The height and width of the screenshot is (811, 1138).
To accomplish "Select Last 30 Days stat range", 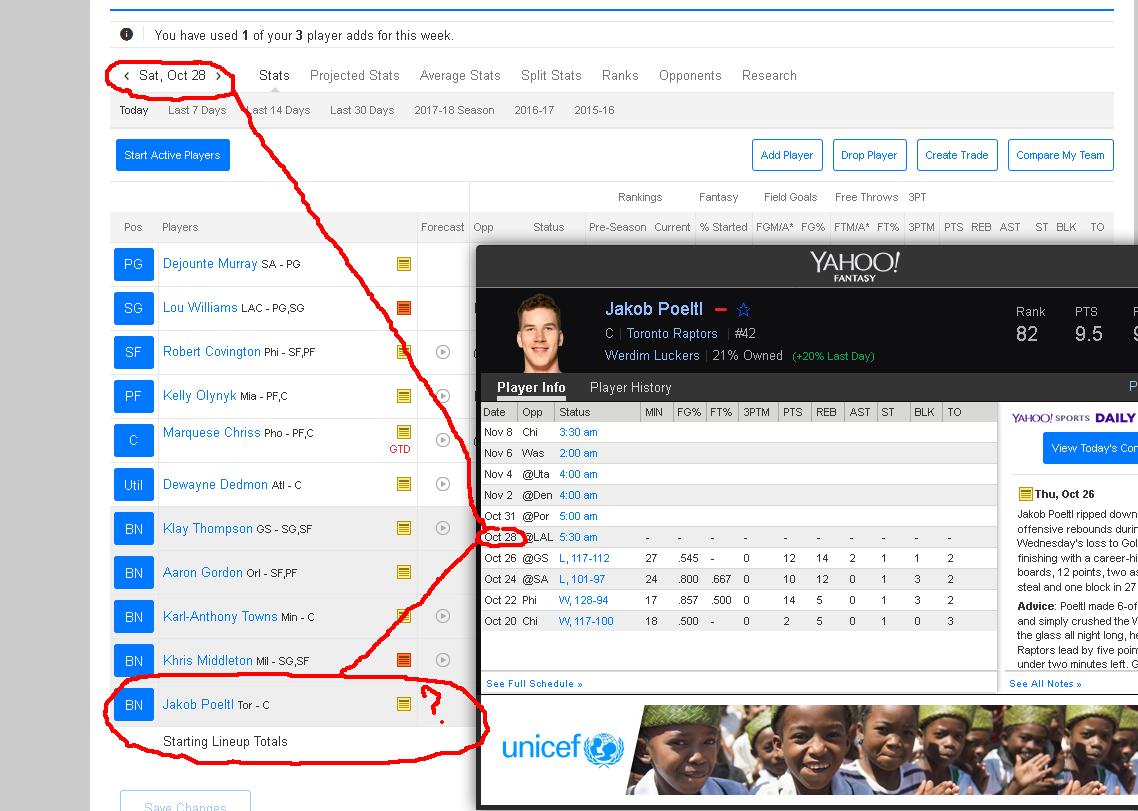I will (362, 110).
